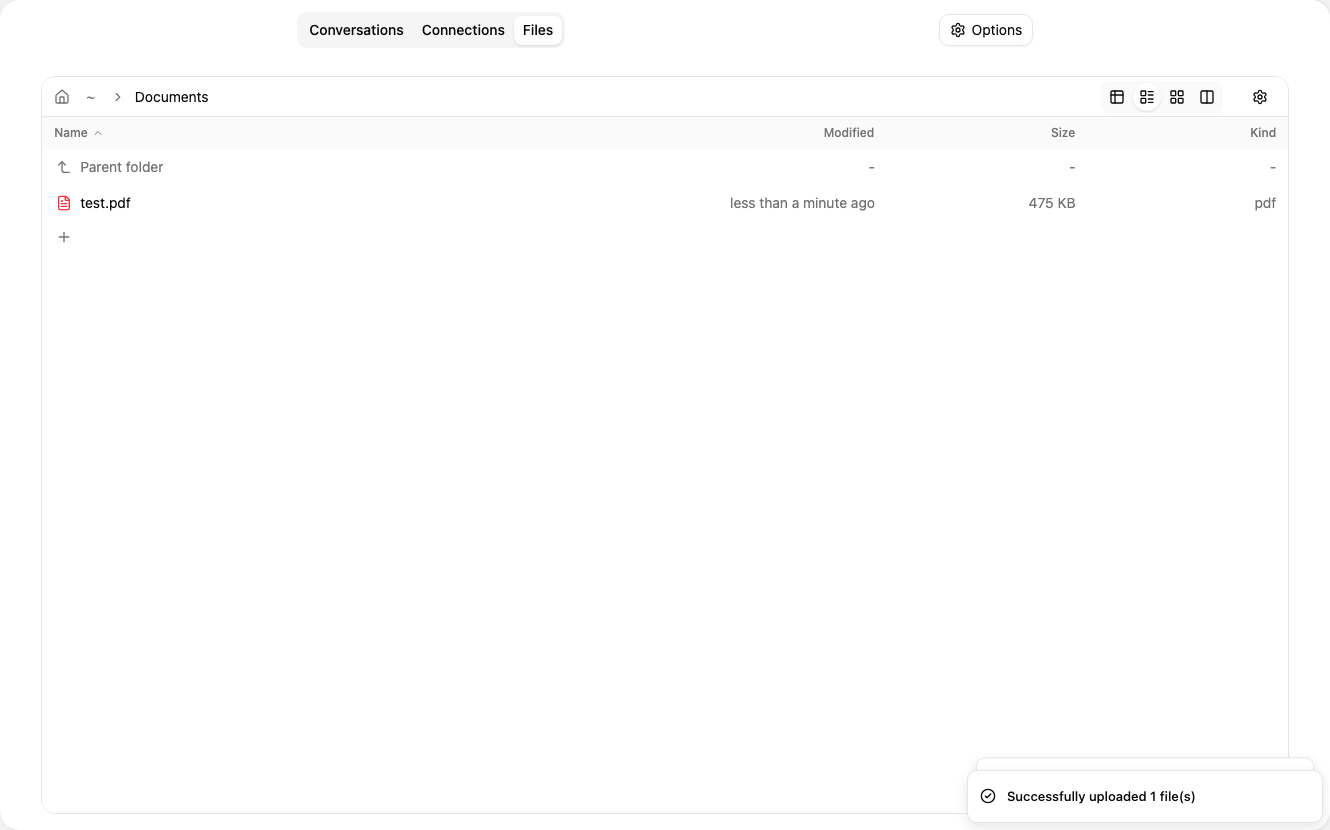The image size is (1330, 830).
Task: Click the 475 KB size cell
Action: tap(1052, 203)
